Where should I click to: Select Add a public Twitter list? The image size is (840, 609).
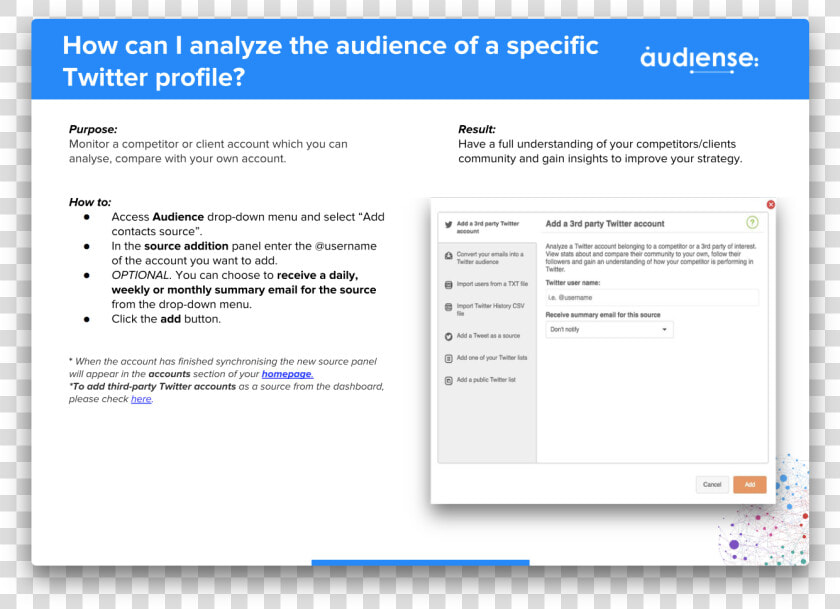click(486, 380)
